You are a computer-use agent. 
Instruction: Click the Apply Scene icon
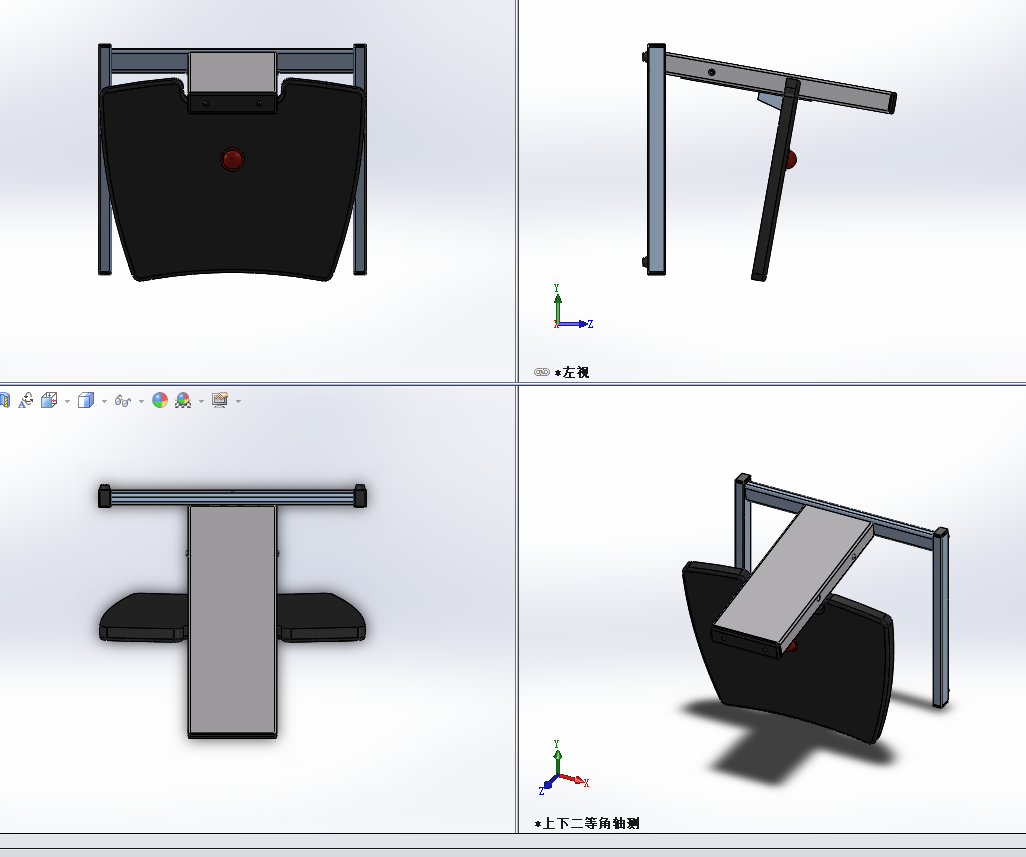(183, 400)
